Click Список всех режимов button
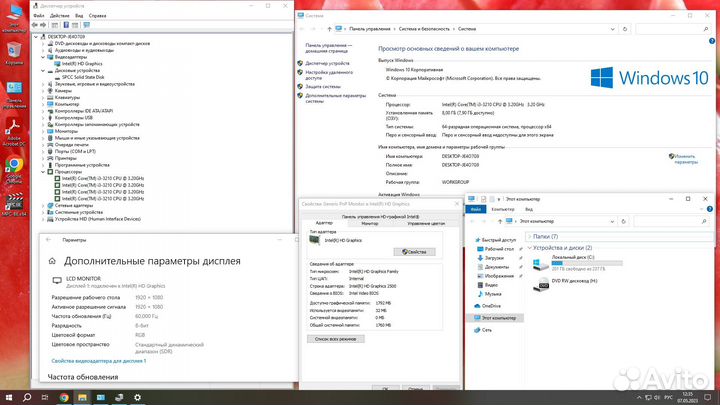720x405 pixels. coord(336,339)
